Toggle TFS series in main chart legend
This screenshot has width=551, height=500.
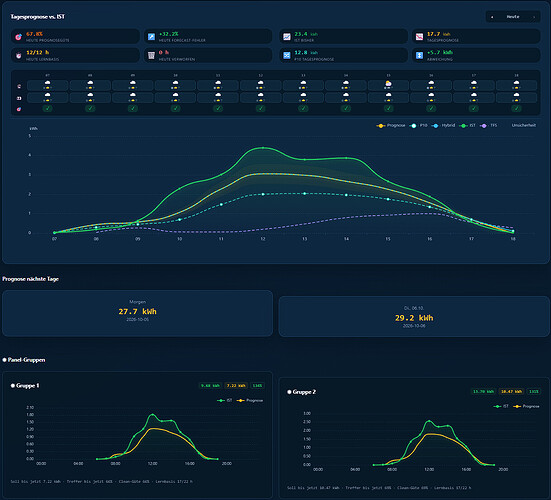489,125
